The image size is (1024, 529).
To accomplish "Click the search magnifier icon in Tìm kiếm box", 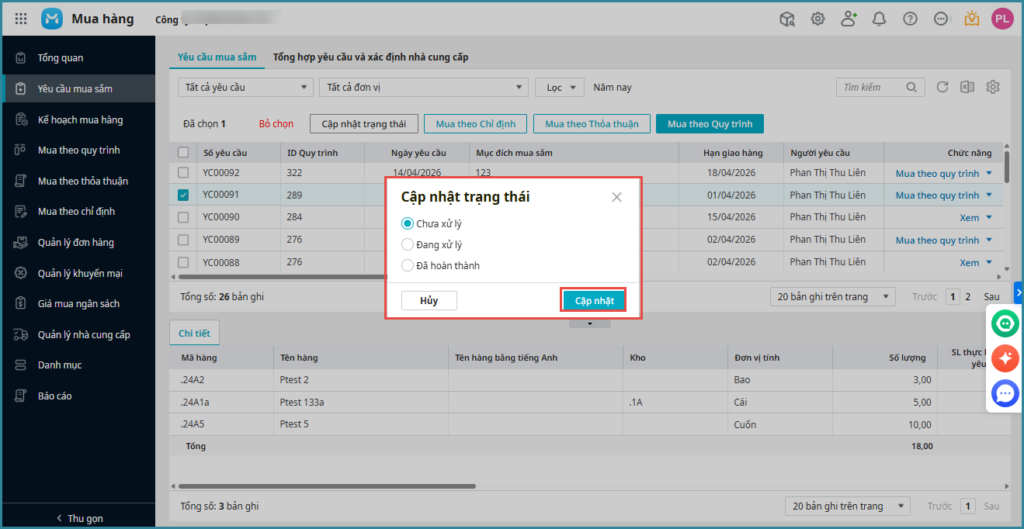I will [911, 87].
